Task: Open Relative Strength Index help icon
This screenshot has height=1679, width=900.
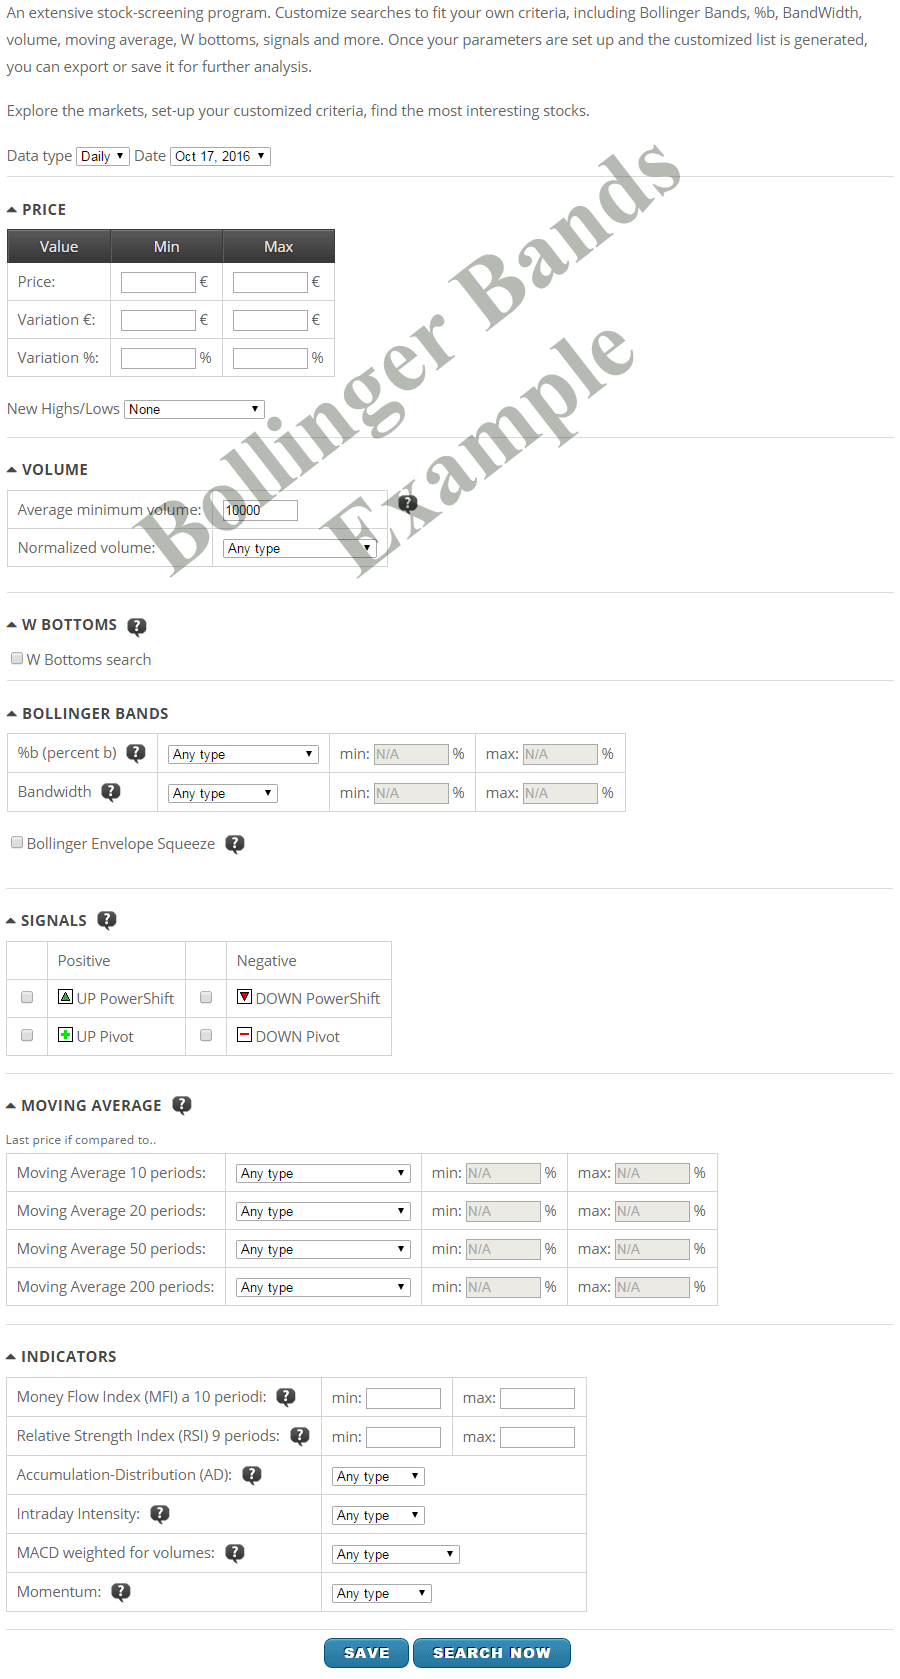Action: (300, 1436)
